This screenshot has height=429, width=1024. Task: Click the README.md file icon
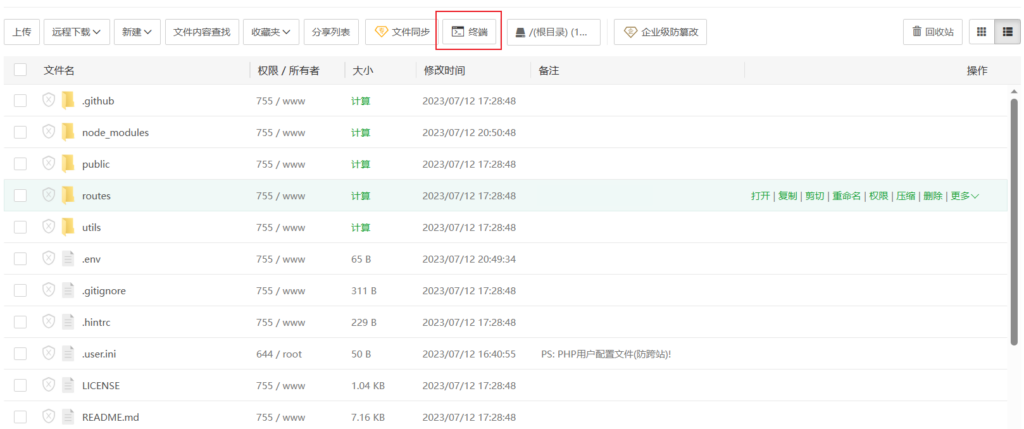click(68, 417)
